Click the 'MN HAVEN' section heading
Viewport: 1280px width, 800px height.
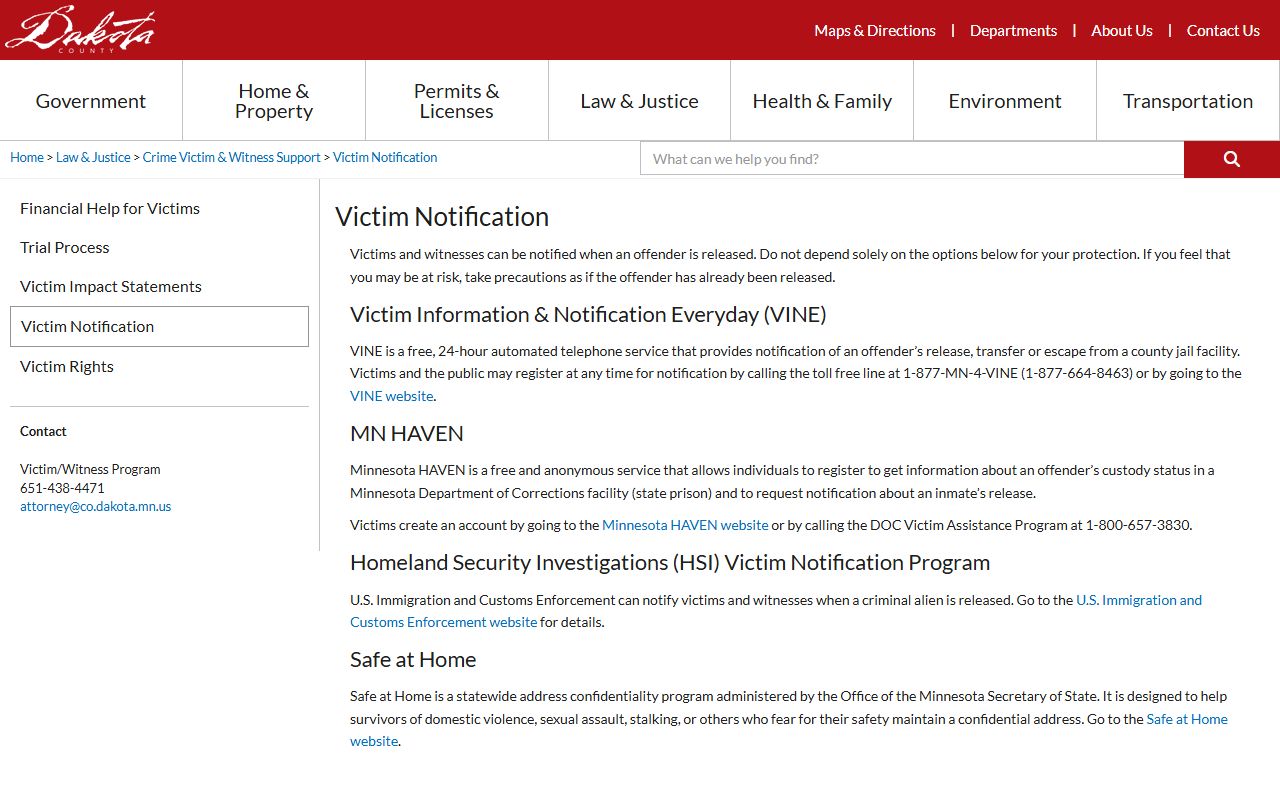pyautogui.click(x=407, y=433)
